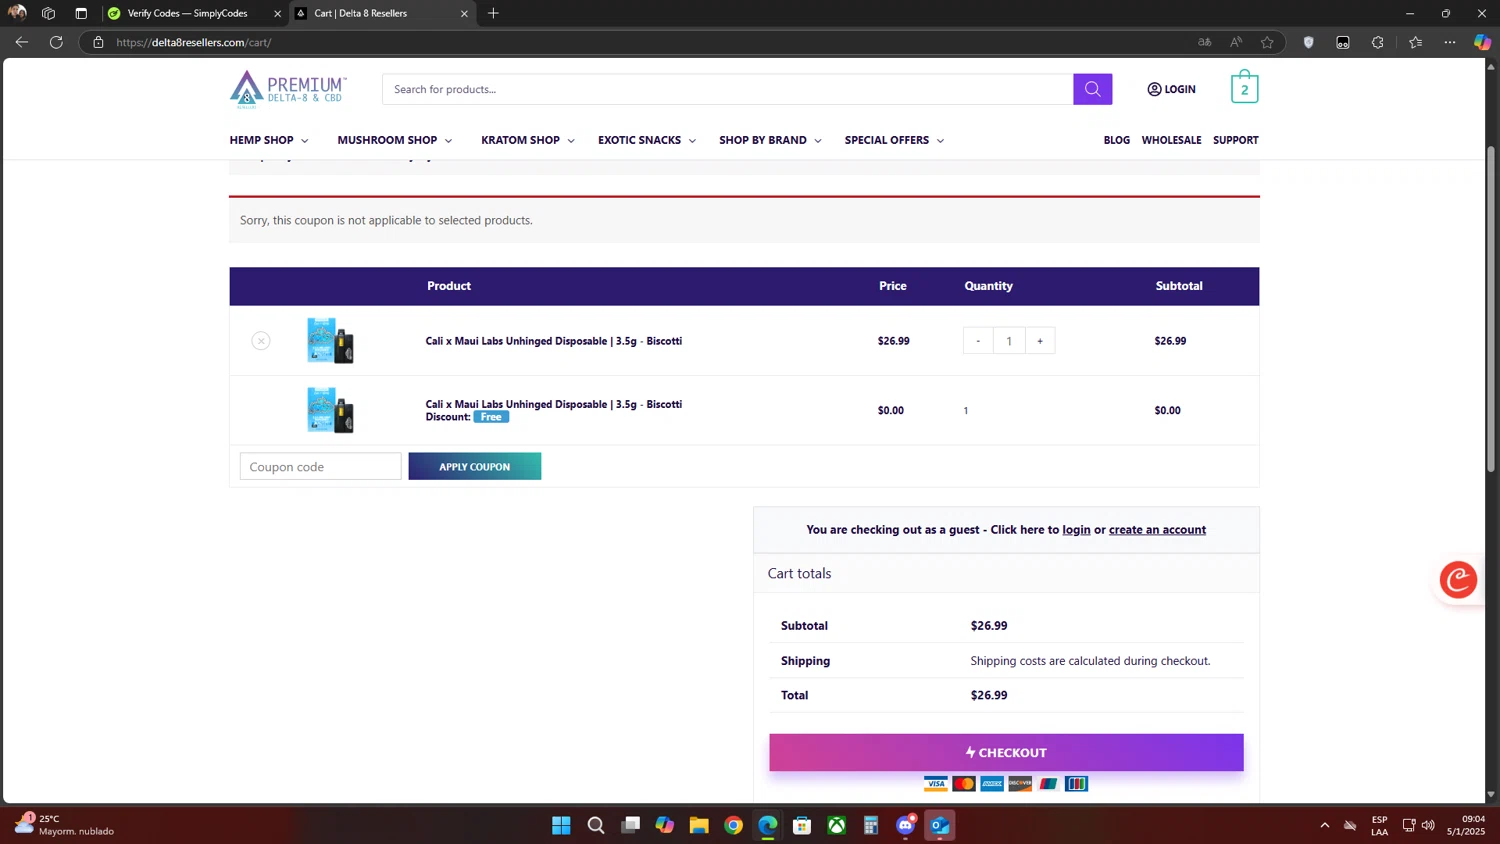
Task: Close the Cart Delta 8 Resellers tab
Action: (464, 14)
